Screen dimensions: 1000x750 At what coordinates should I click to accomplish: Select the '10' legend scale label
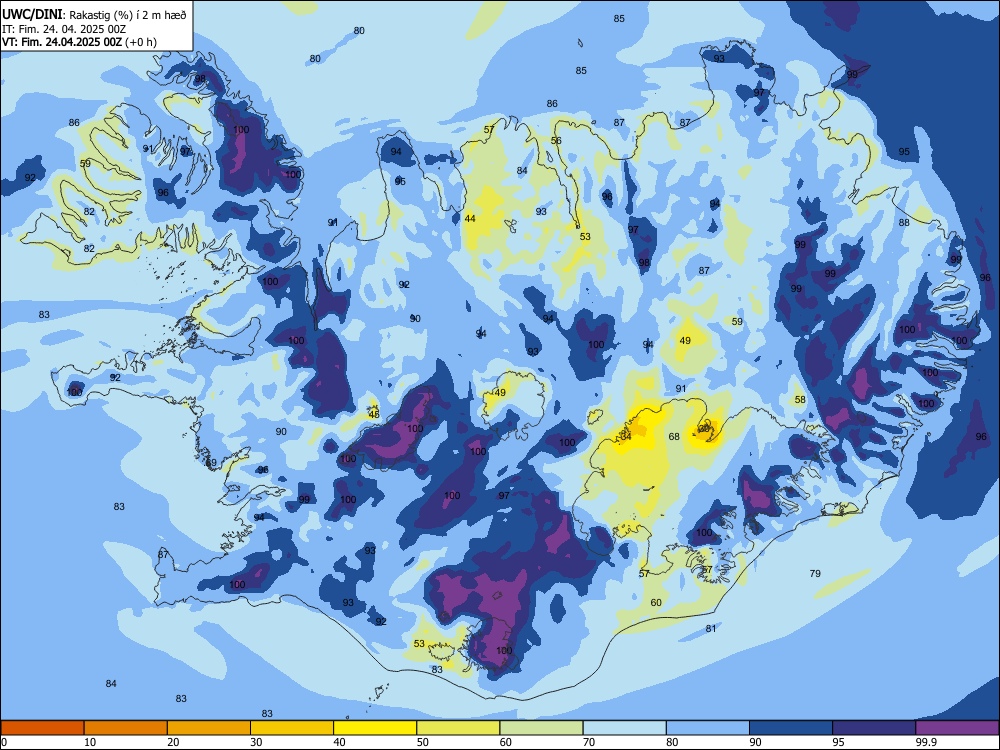(x=90, y=742)
